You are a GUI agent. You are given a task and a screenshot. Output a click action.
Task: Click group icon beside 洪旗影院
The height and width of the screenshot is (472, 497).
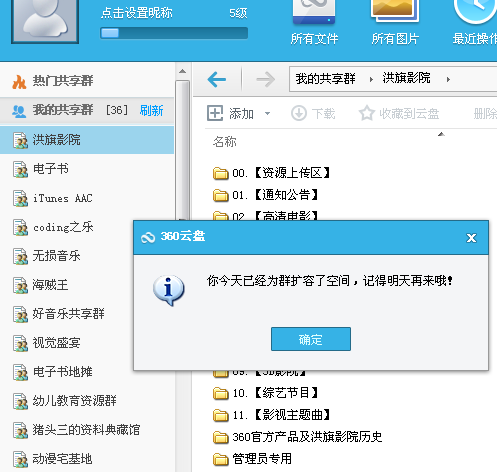[x=20, y=140]
